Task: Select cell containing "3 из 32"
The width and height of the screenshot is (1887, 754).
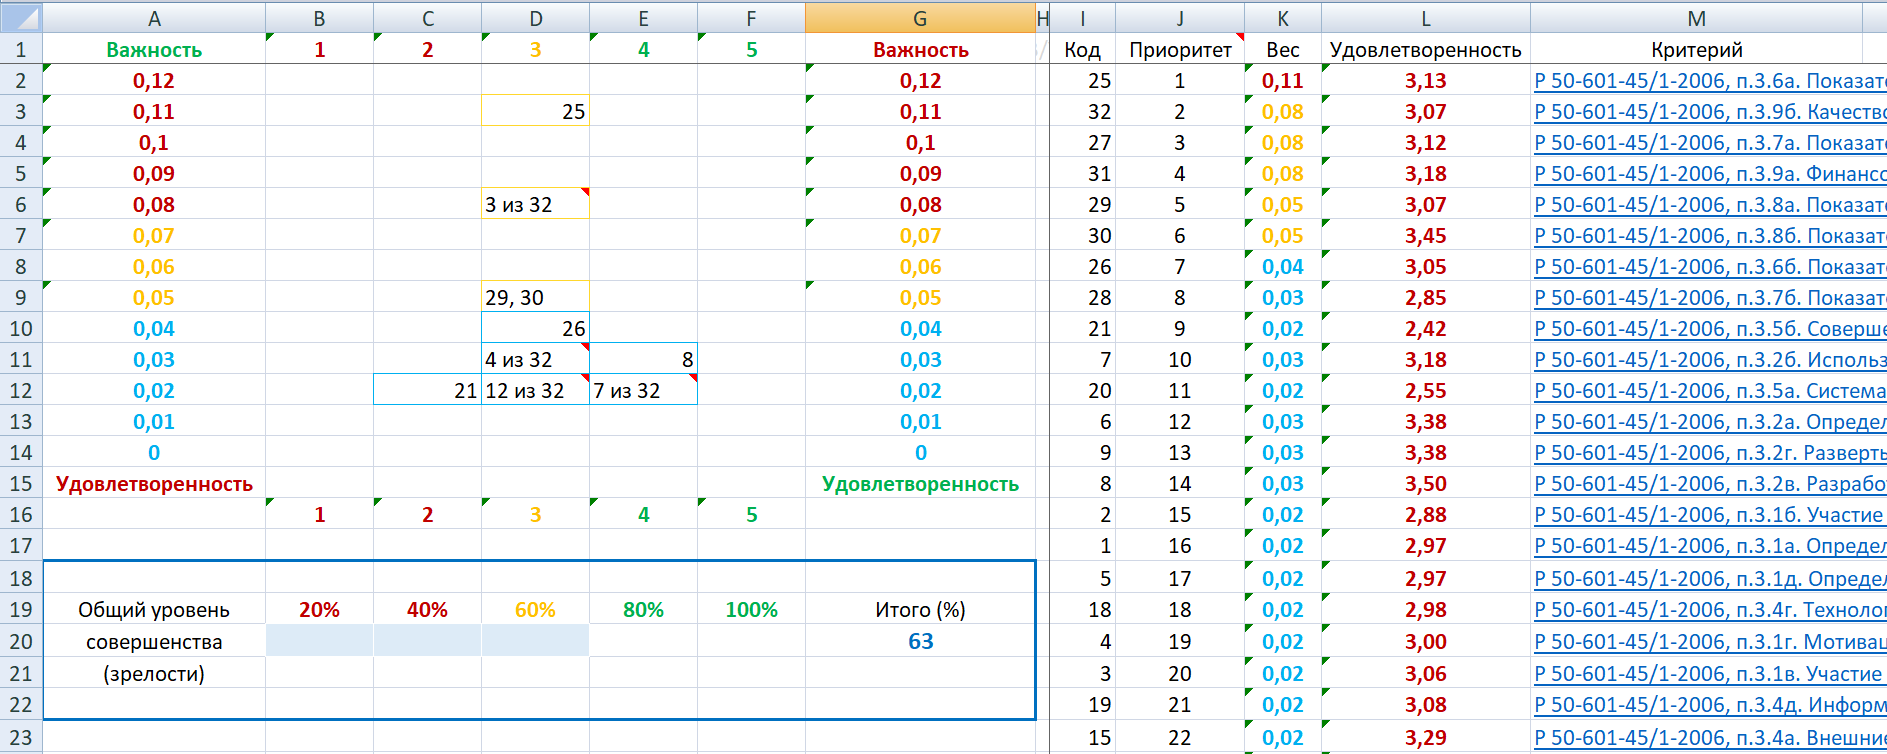Action: pyautogui.click(x=534, y=205)
